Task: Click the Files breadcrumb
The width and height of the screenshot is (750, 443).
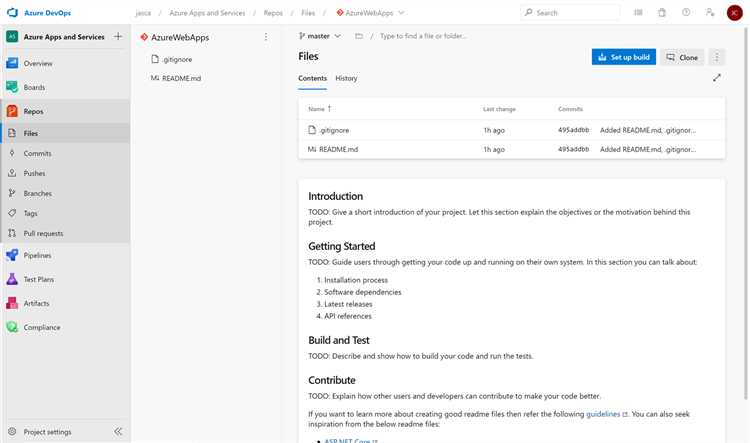Action: pyautogui.click(x=308, y=13)
